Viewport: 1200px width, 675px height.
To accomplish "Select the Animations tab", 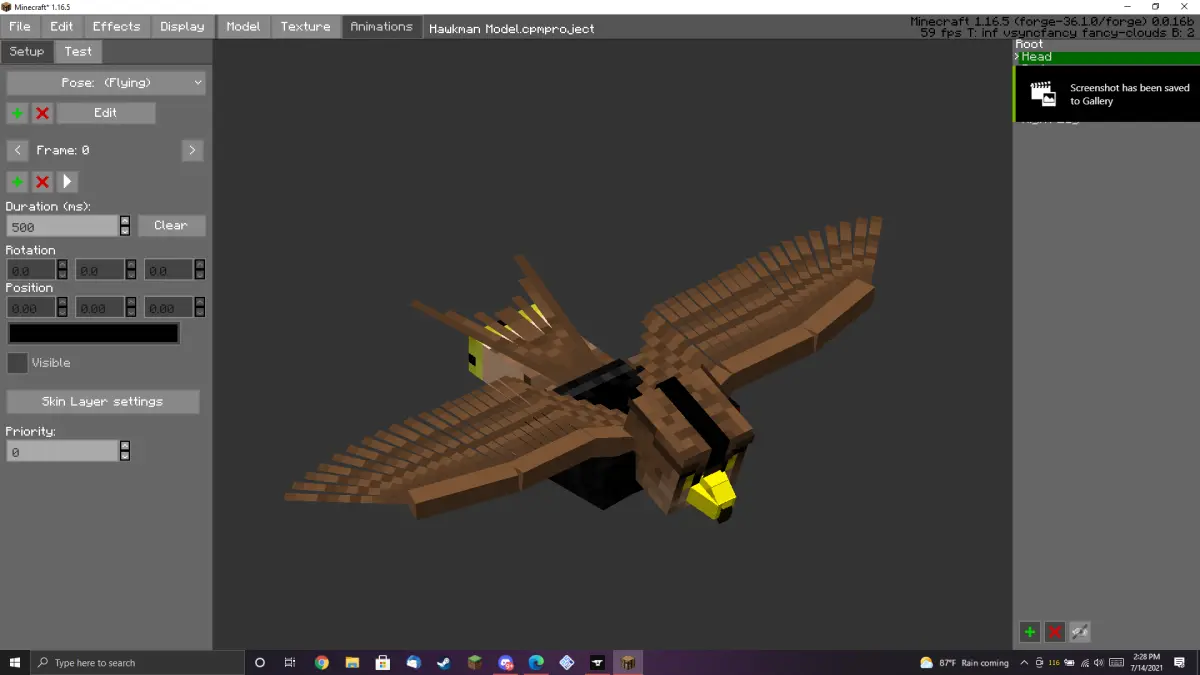I will [x=381, y=27].
